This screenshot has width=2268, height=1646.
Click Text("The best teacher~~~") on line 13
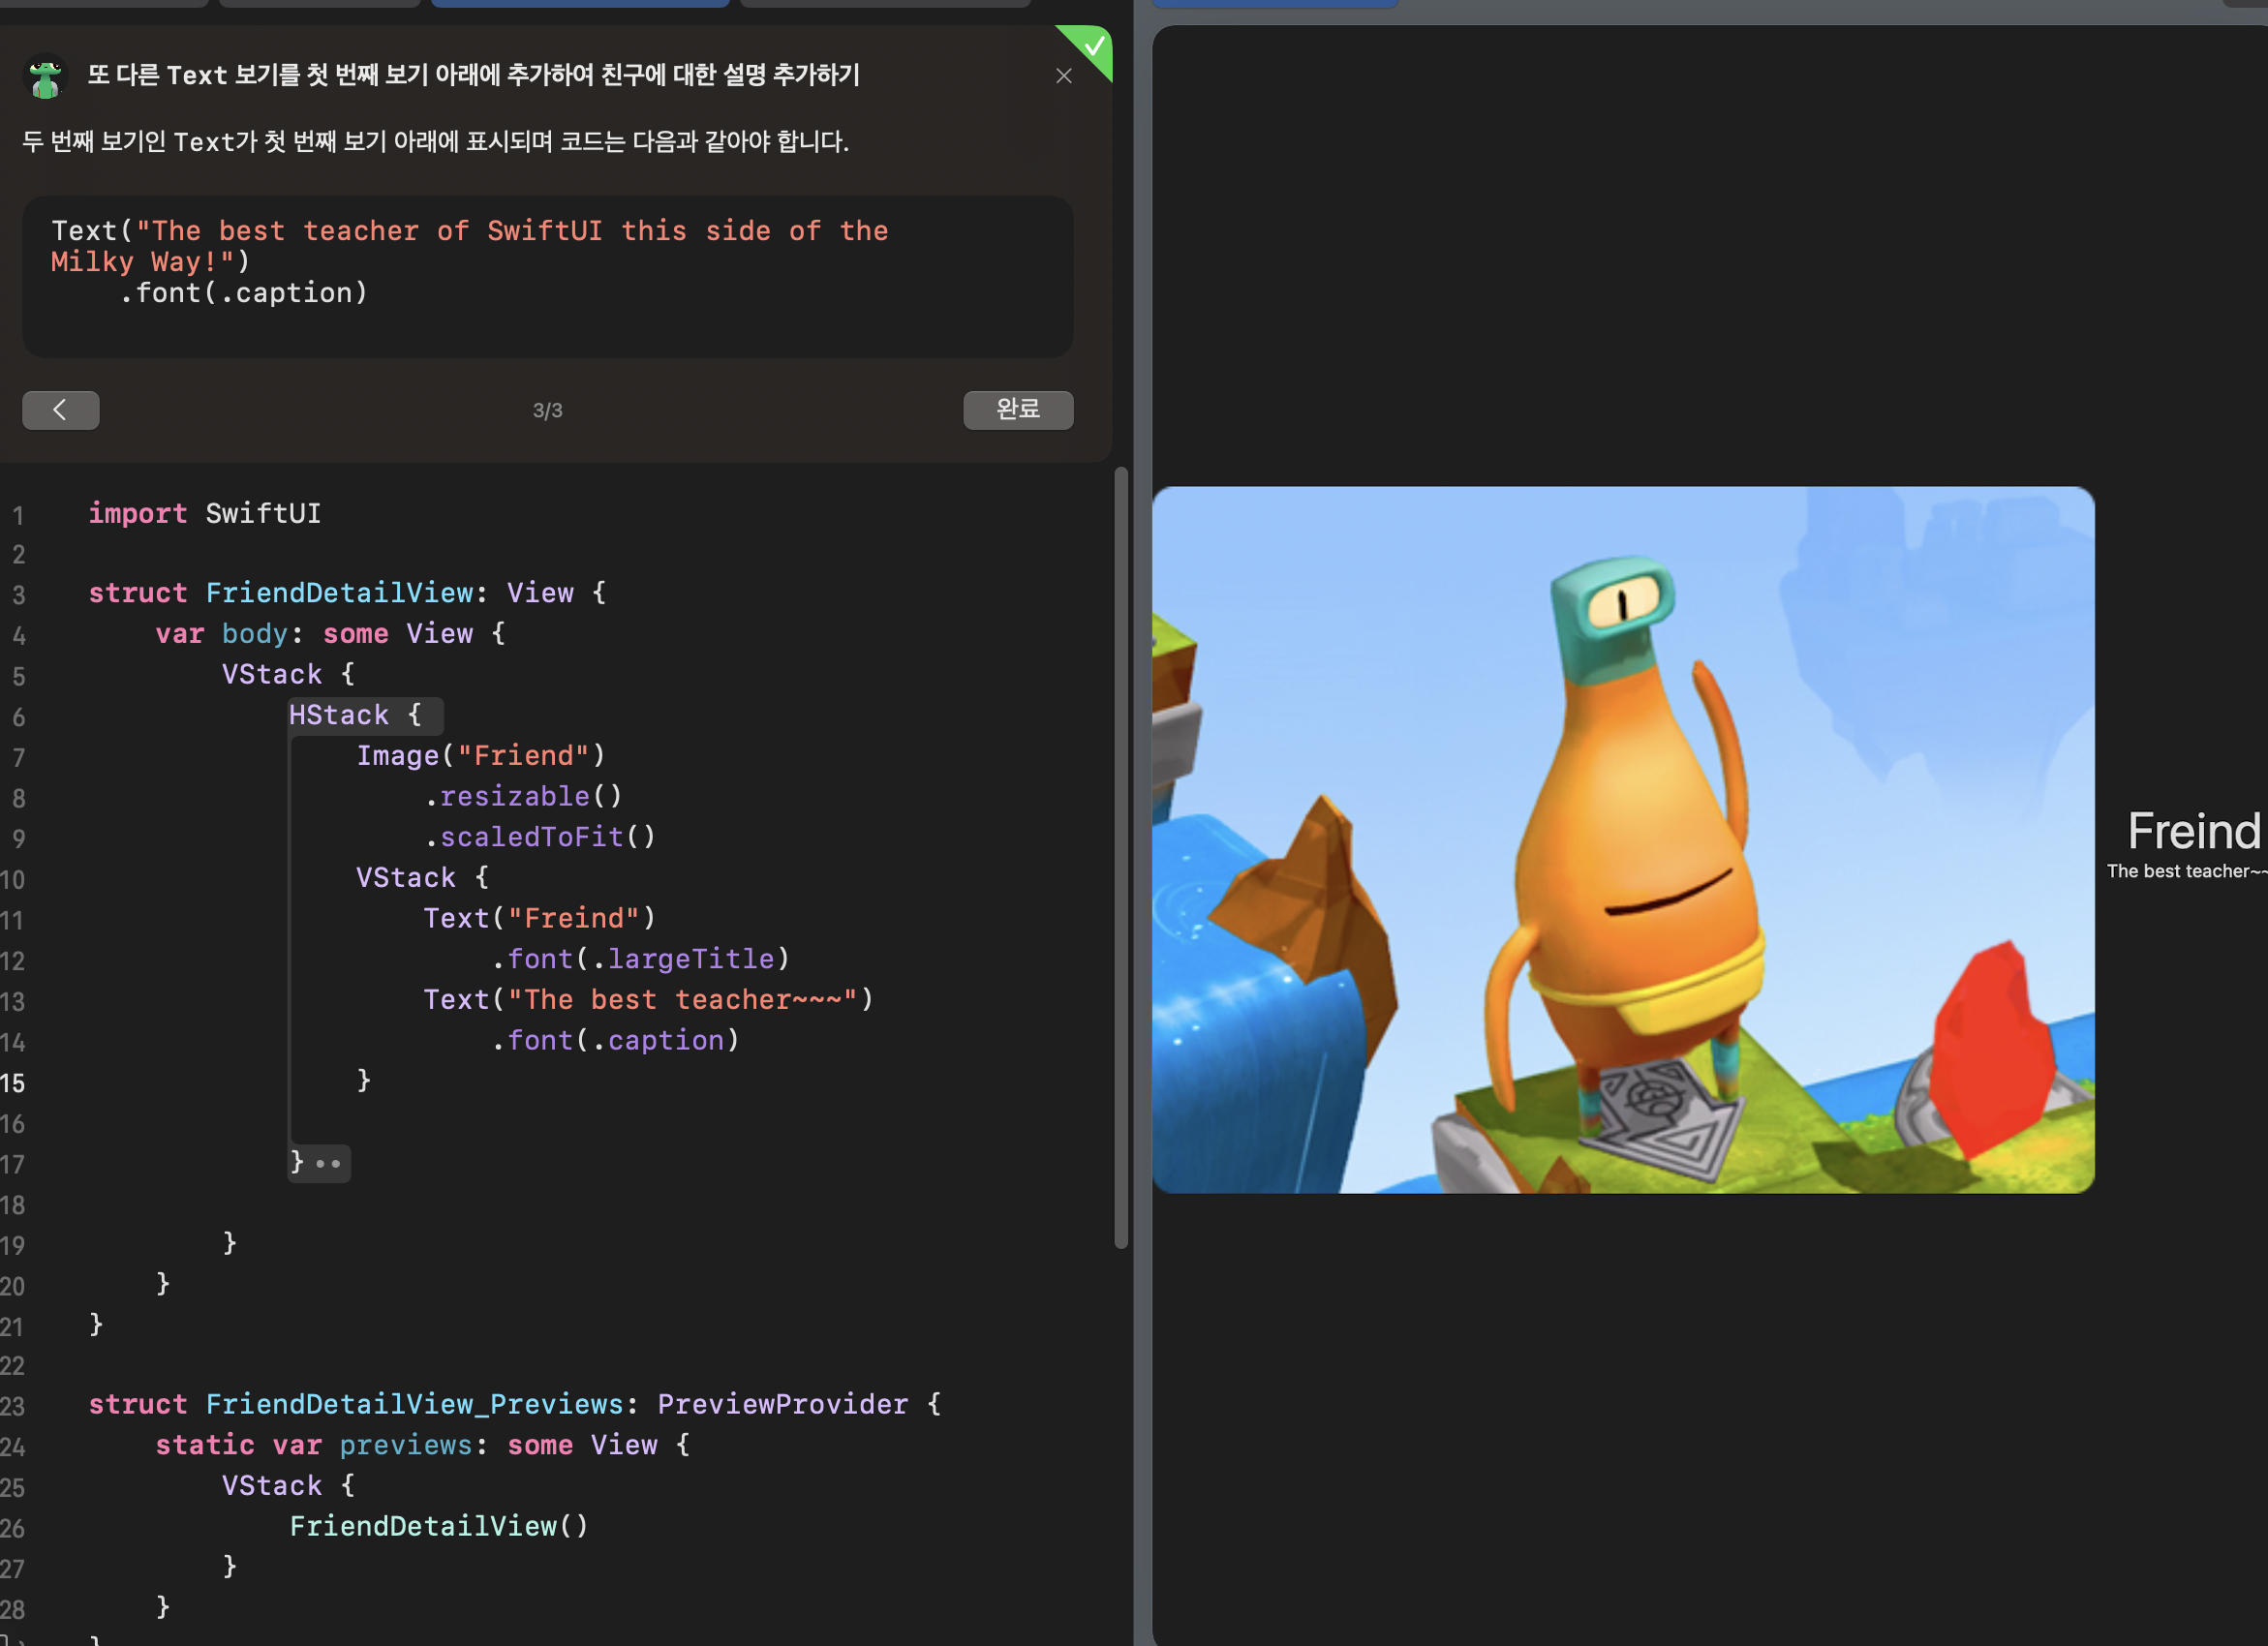click(x=649, y=1000)
